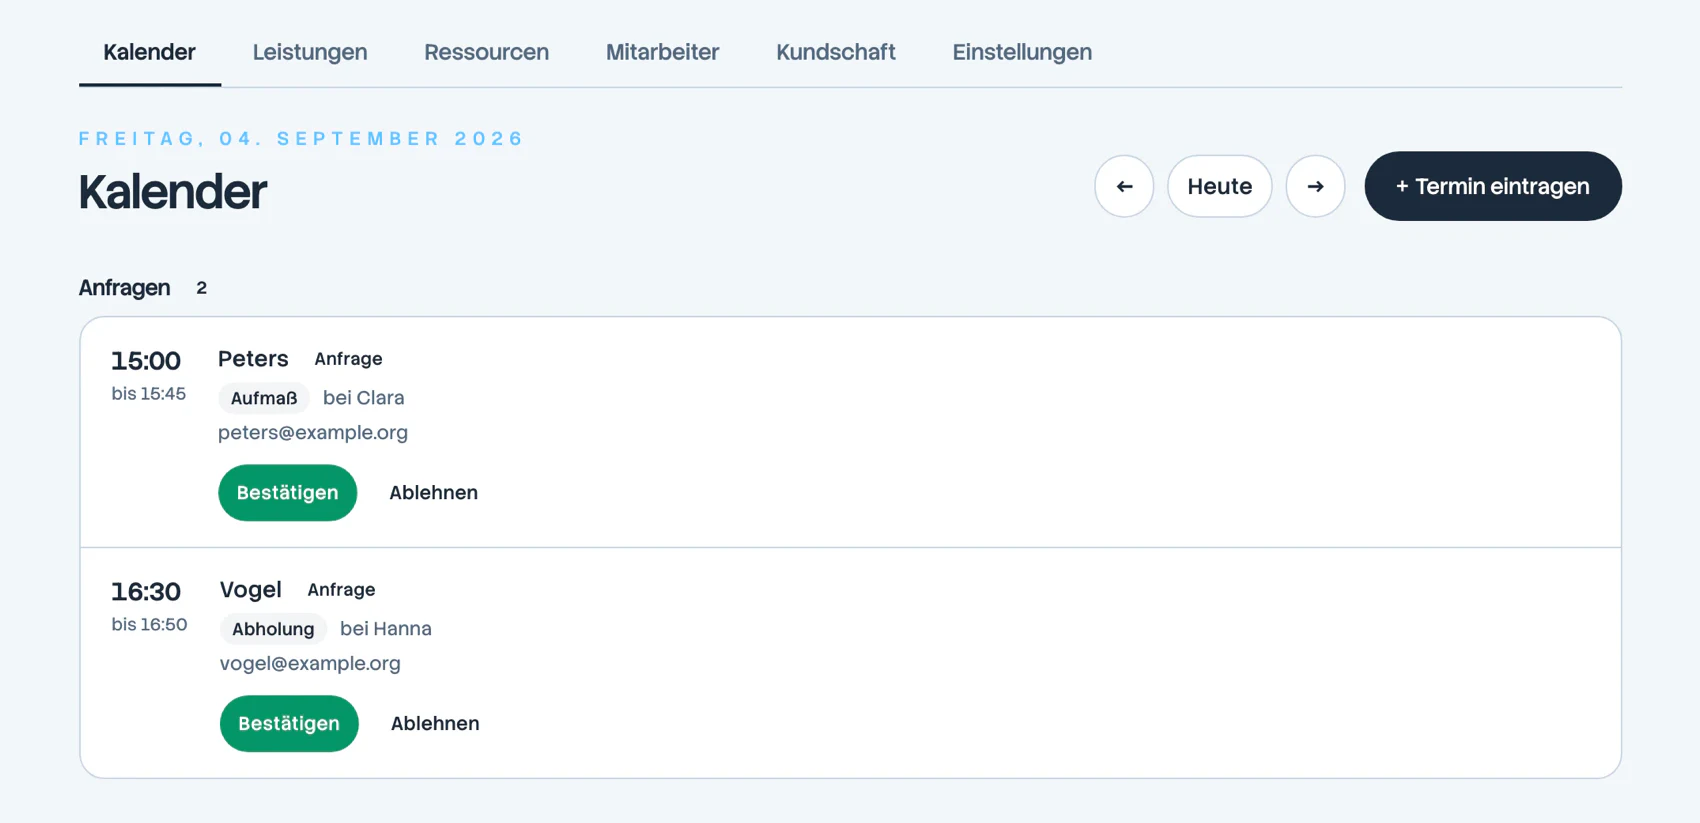Click 'bei Hanna' staff label
Viewport: 1700px width, 823px height.
pos(386,629)
